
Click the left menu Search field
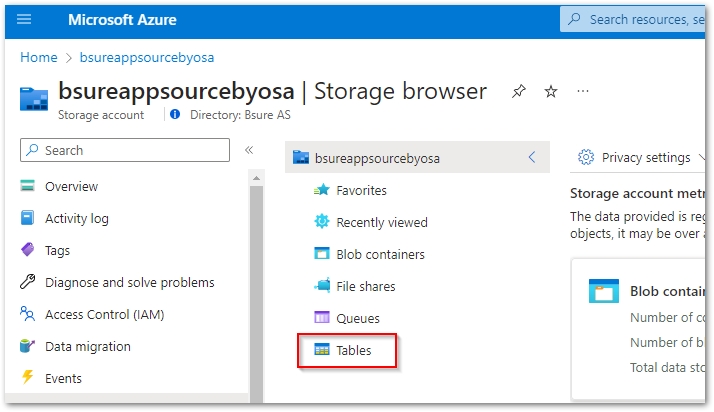click(125, 150)
